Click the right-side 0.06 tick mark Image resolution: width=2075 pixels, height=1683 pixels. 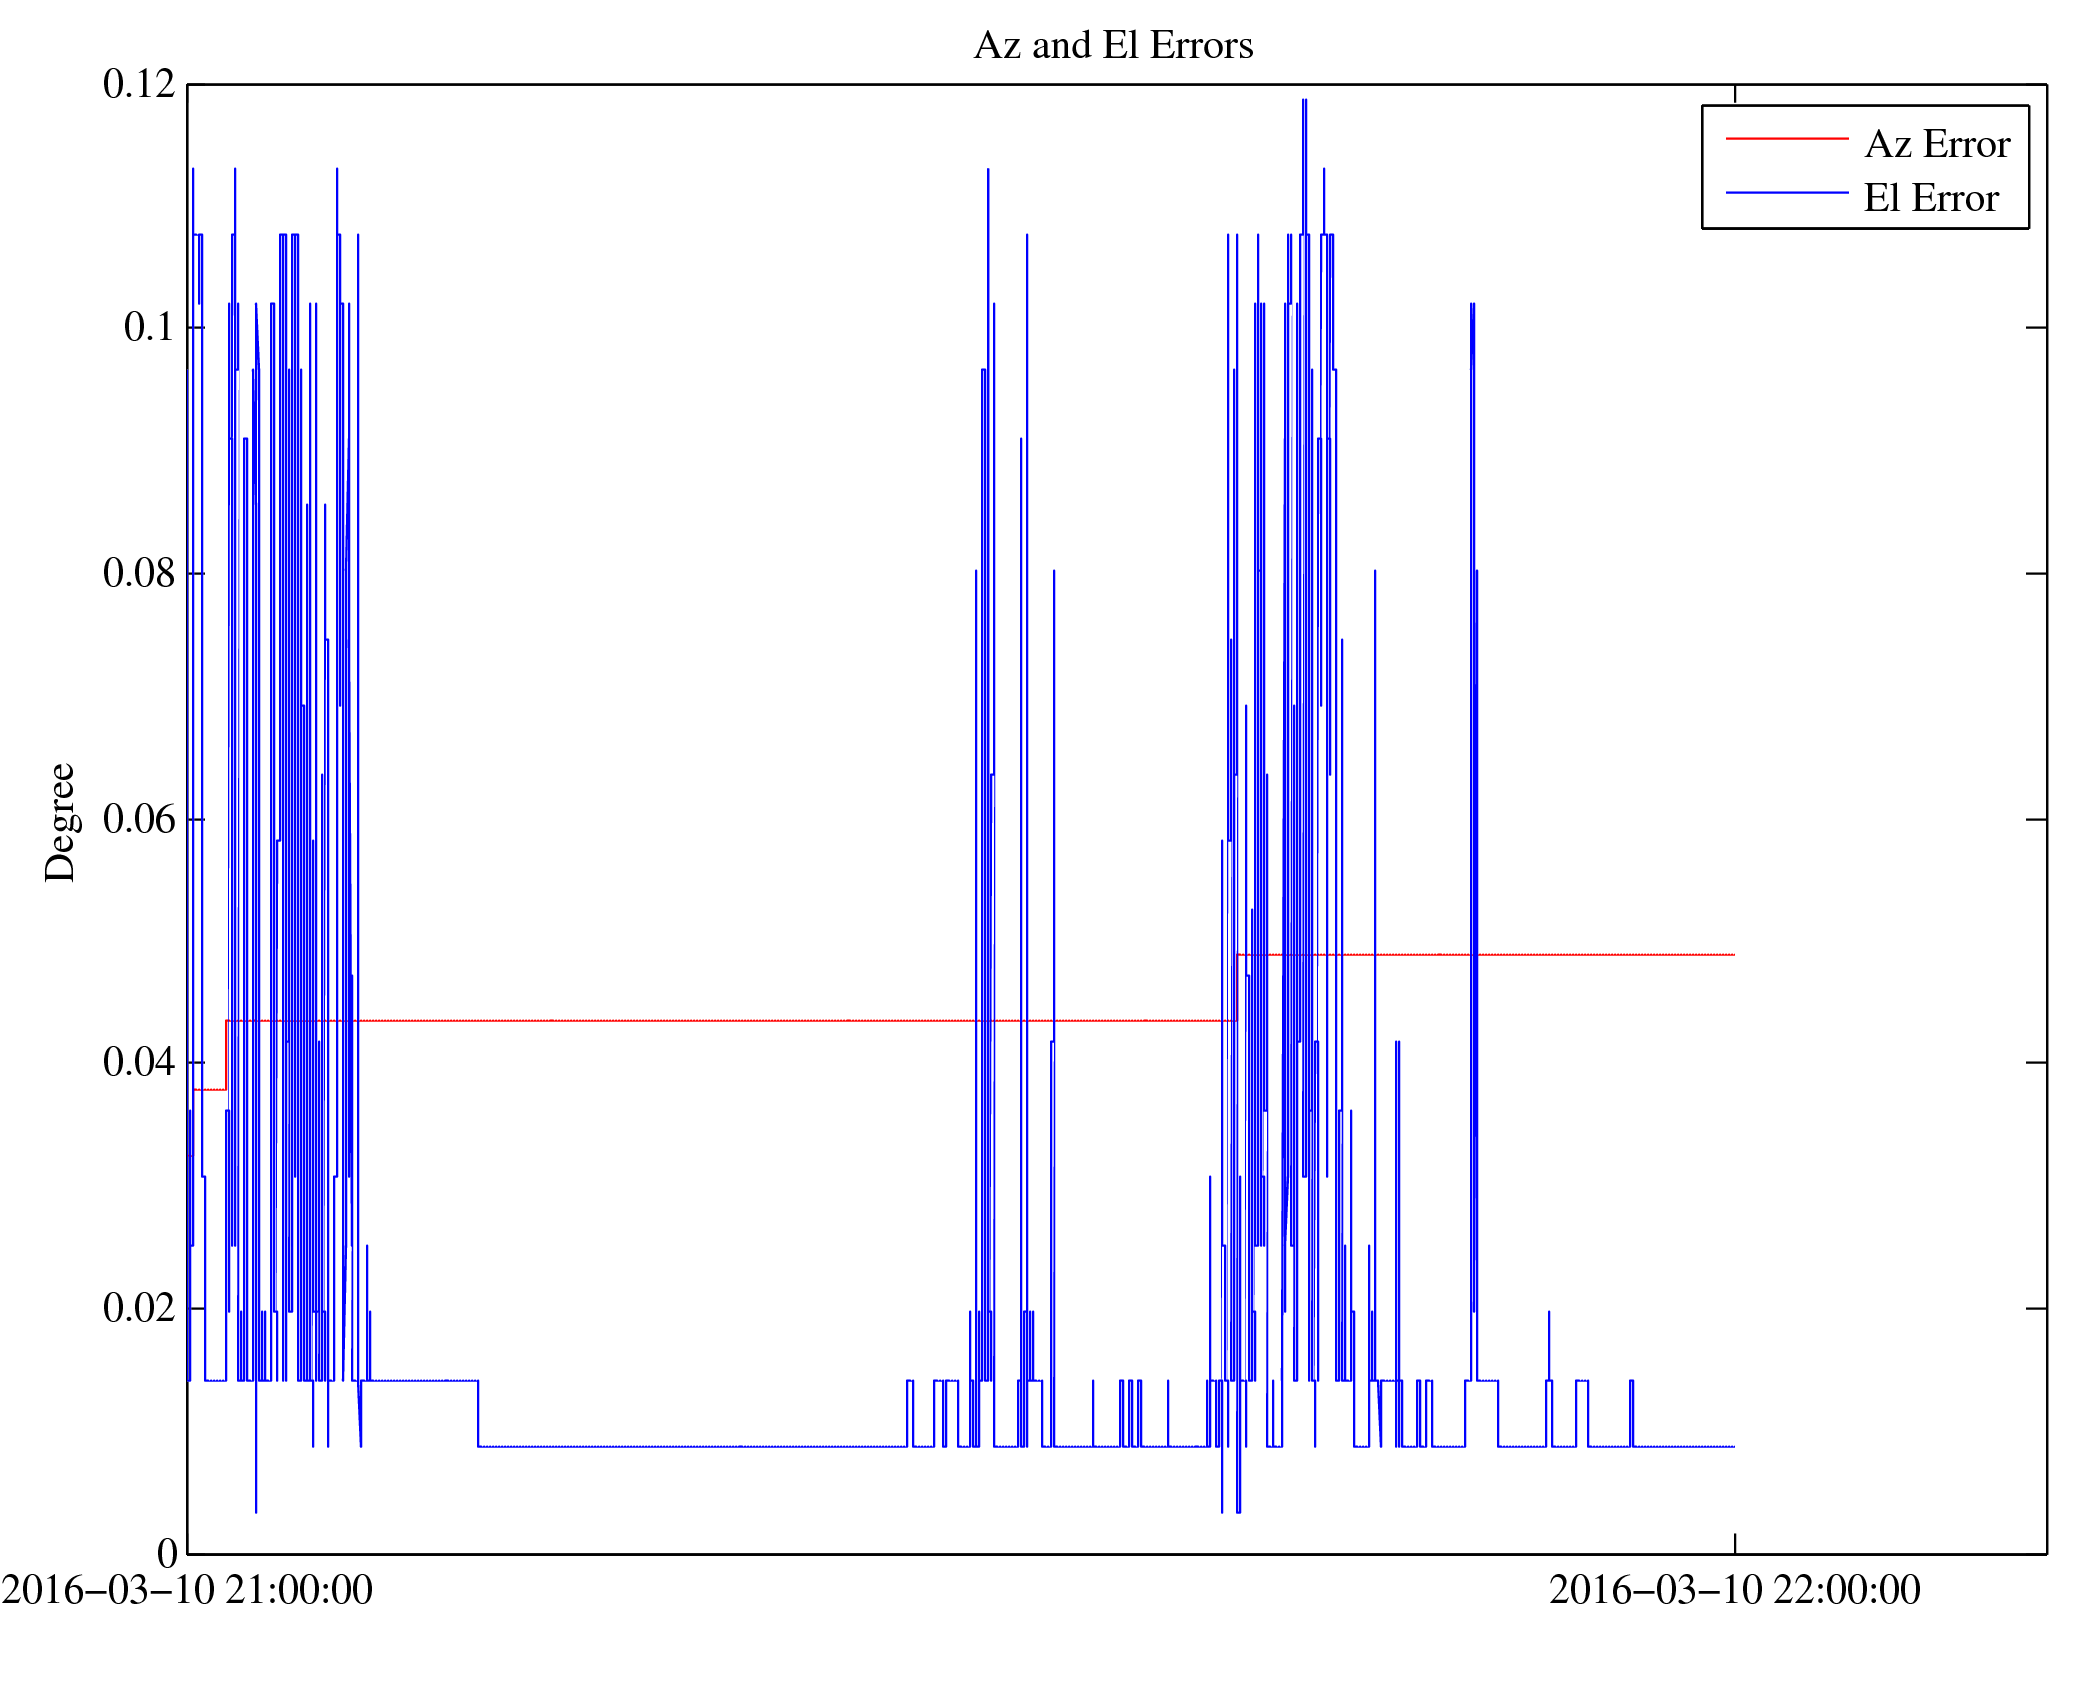pyautogui.click(x=2035, y=819)
